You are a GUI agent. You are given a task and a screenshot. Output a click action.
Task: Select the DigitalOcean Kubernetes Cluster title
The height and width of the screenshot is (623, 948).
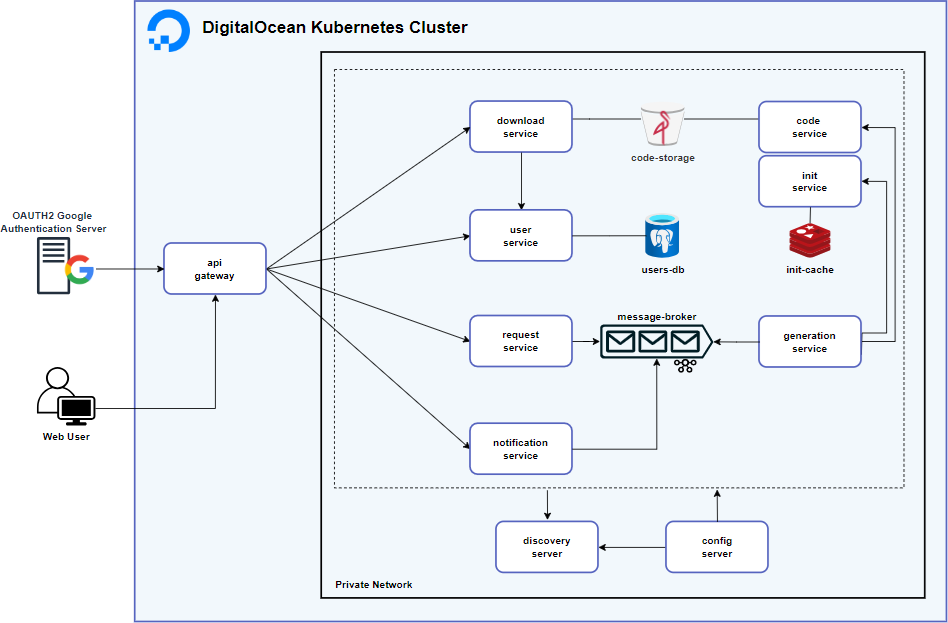(x=334, y=28)
